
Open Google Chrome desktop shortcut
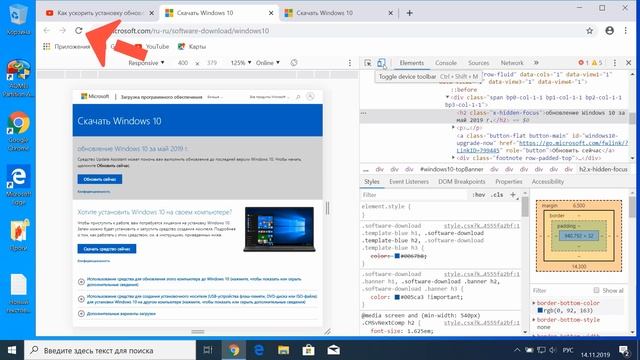coord(18,131)
